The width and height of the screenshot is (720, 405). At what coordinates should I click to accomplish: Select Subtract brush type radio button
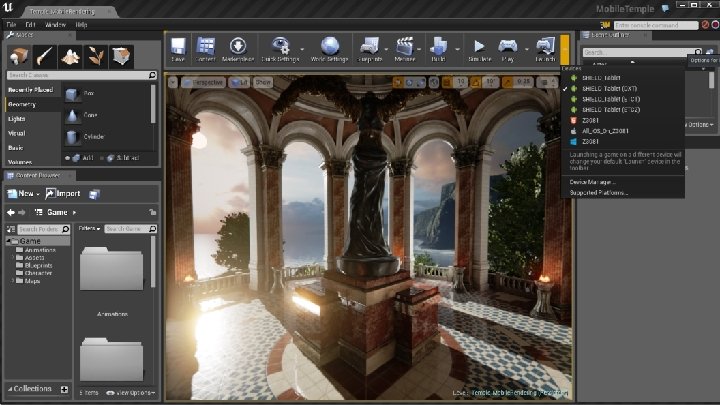pos(101,158)
